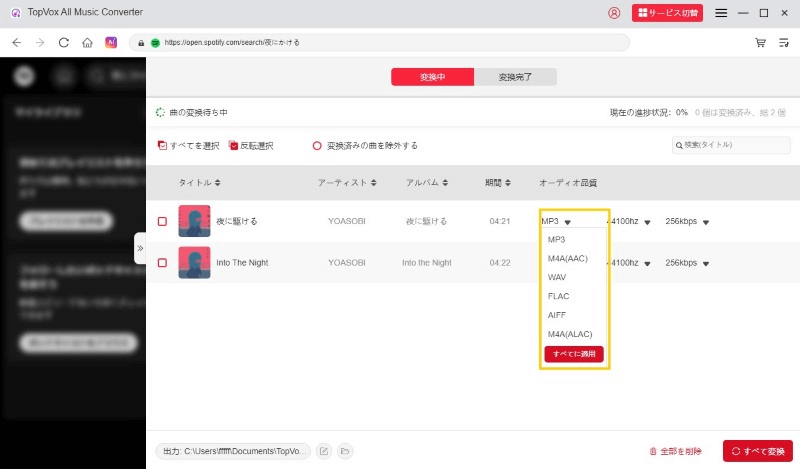Tick the checkbox for Into The Night
This screenshot has width=800, height=469.
tap(162, 263)
